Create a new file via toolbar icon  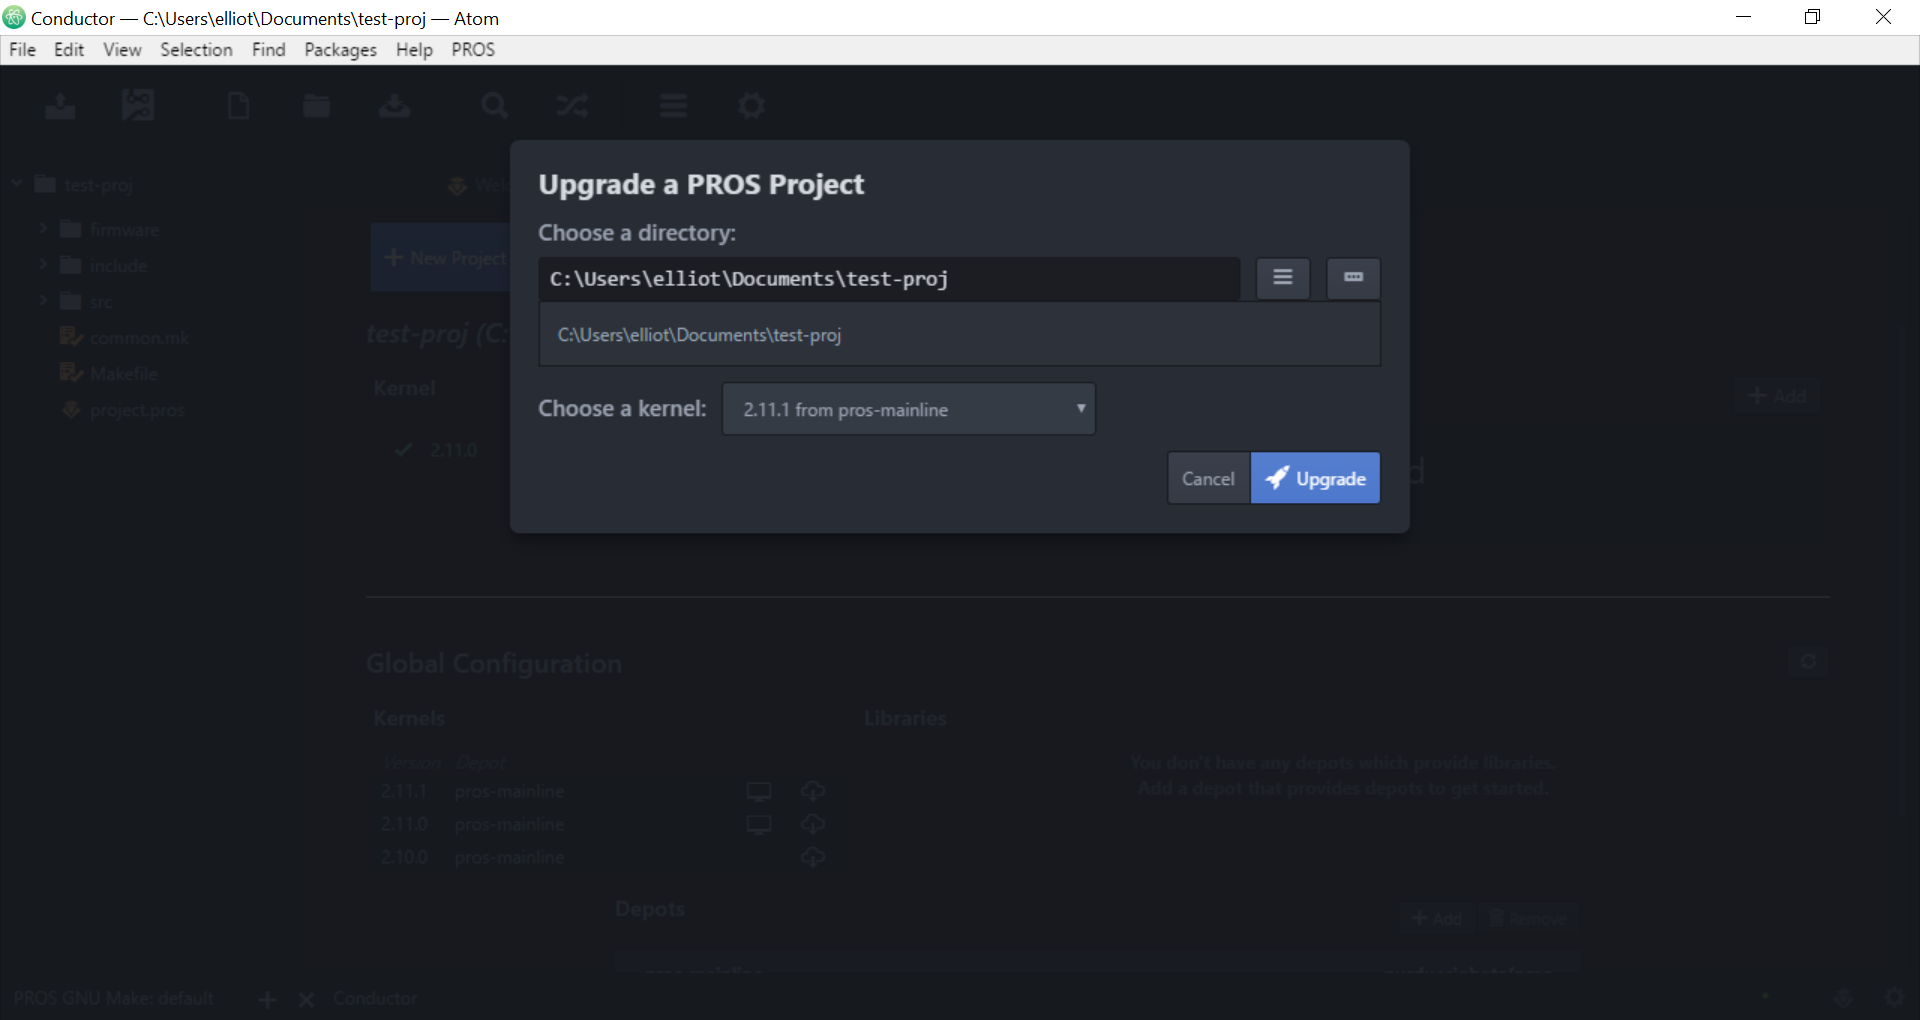[238, 105]
